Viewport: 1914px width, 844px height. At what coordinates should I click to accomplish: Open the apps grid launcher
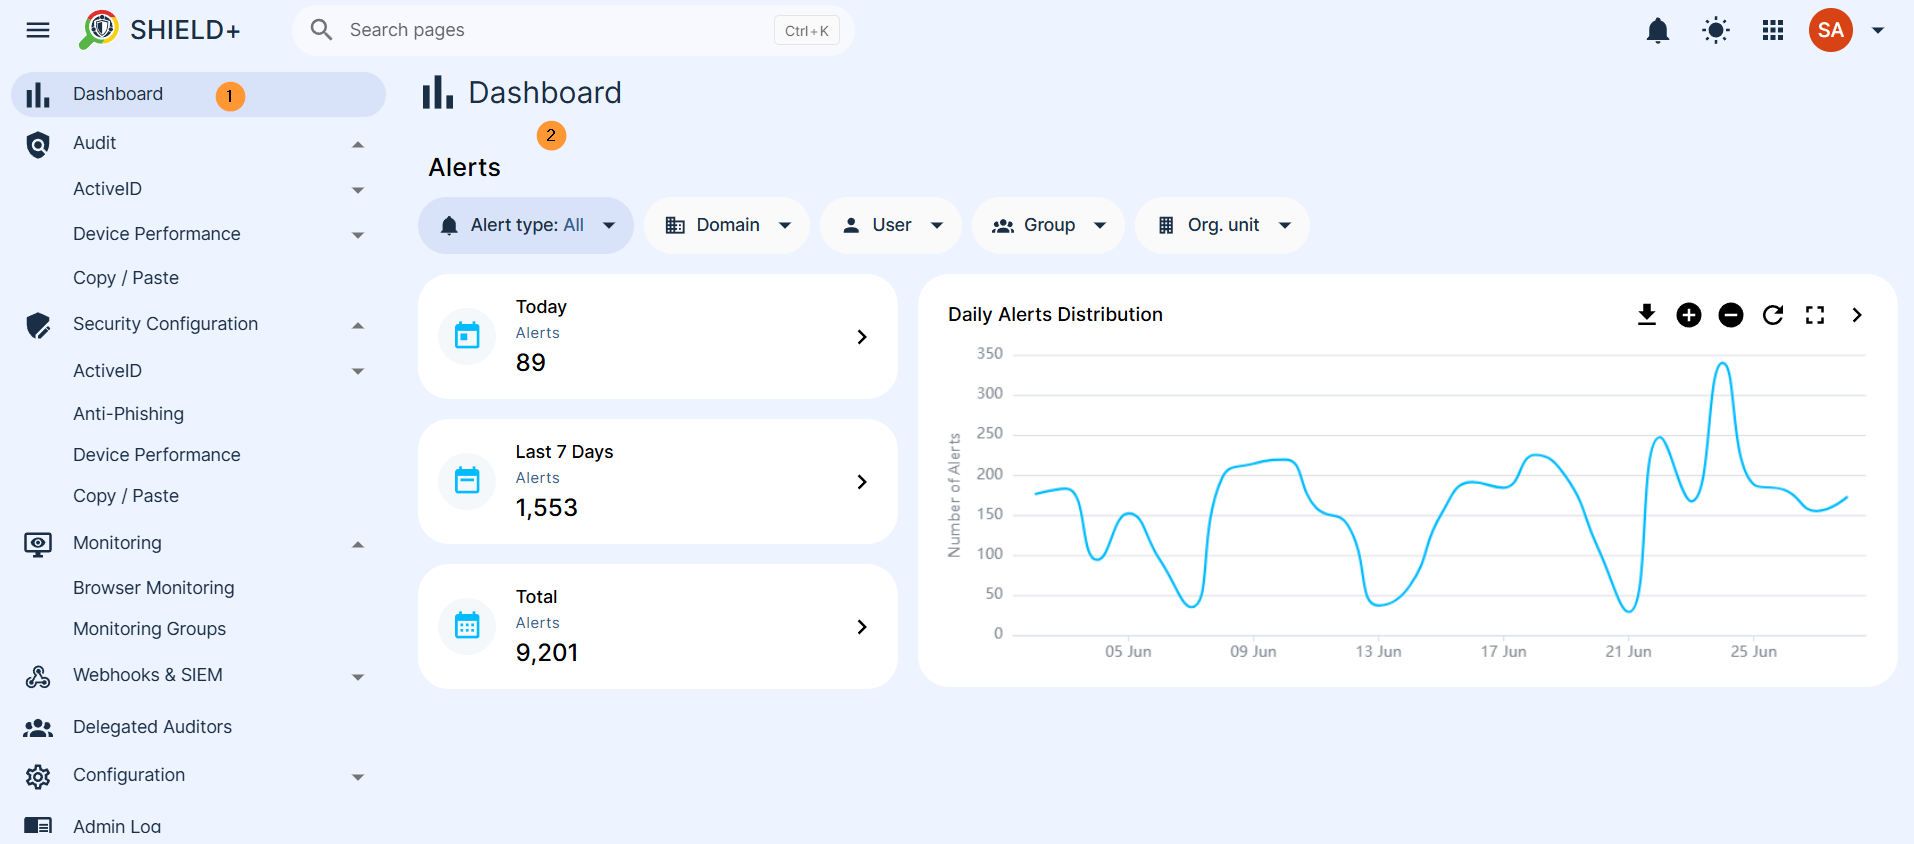[1773, 31]
